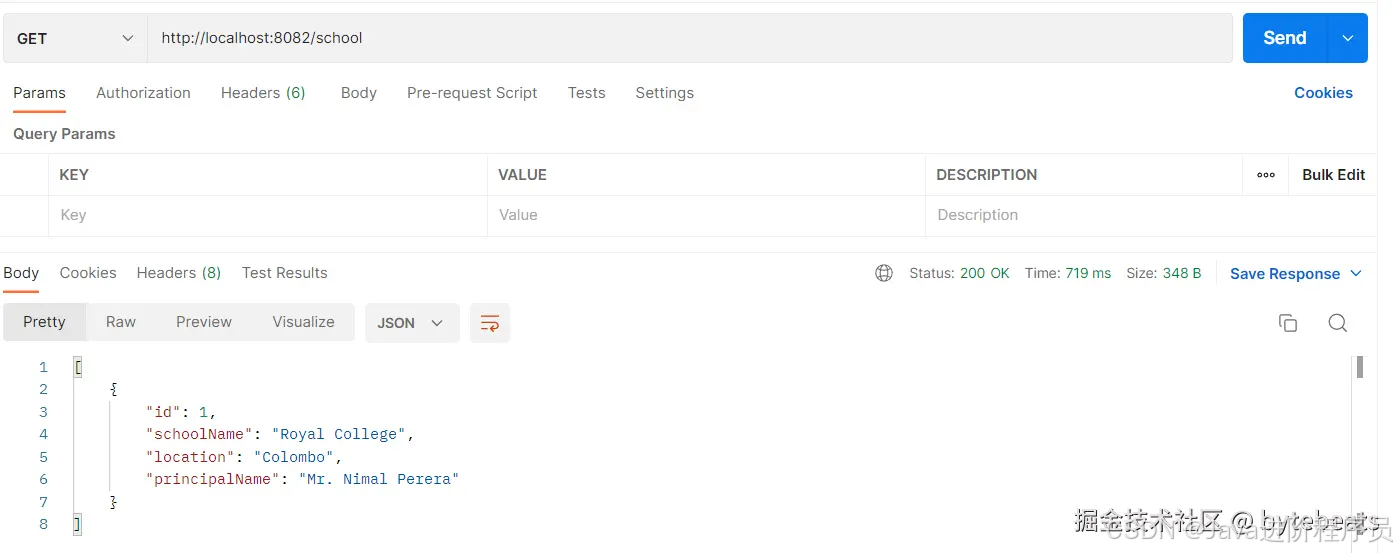Expand the Send button arrow options
1397x553 pixels.
coord(1347,38)
